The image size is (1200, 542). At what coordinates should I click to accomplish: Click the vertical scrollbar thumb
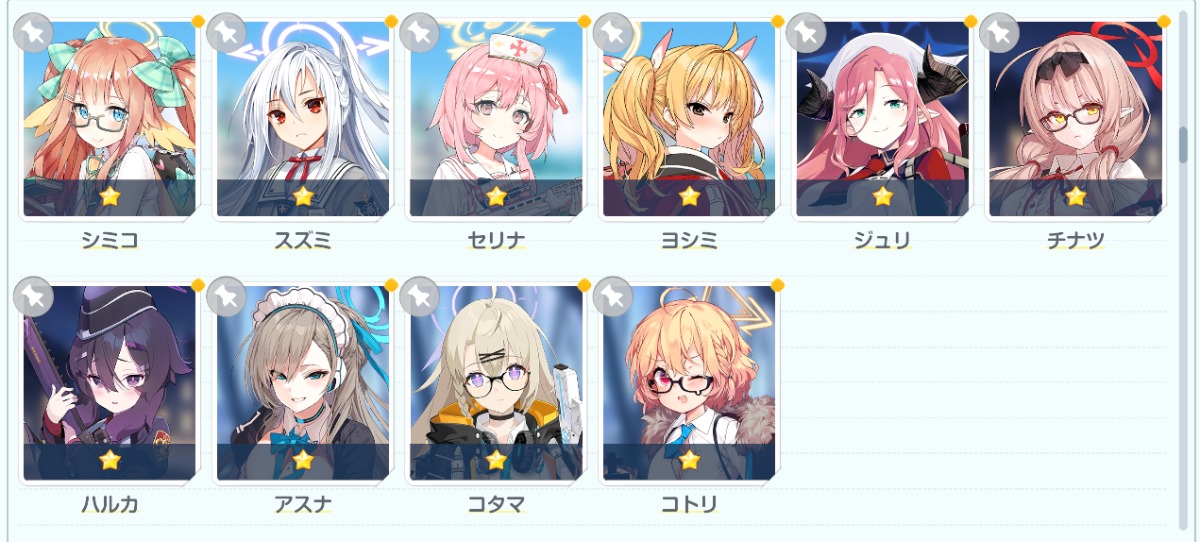(1182, 145)
